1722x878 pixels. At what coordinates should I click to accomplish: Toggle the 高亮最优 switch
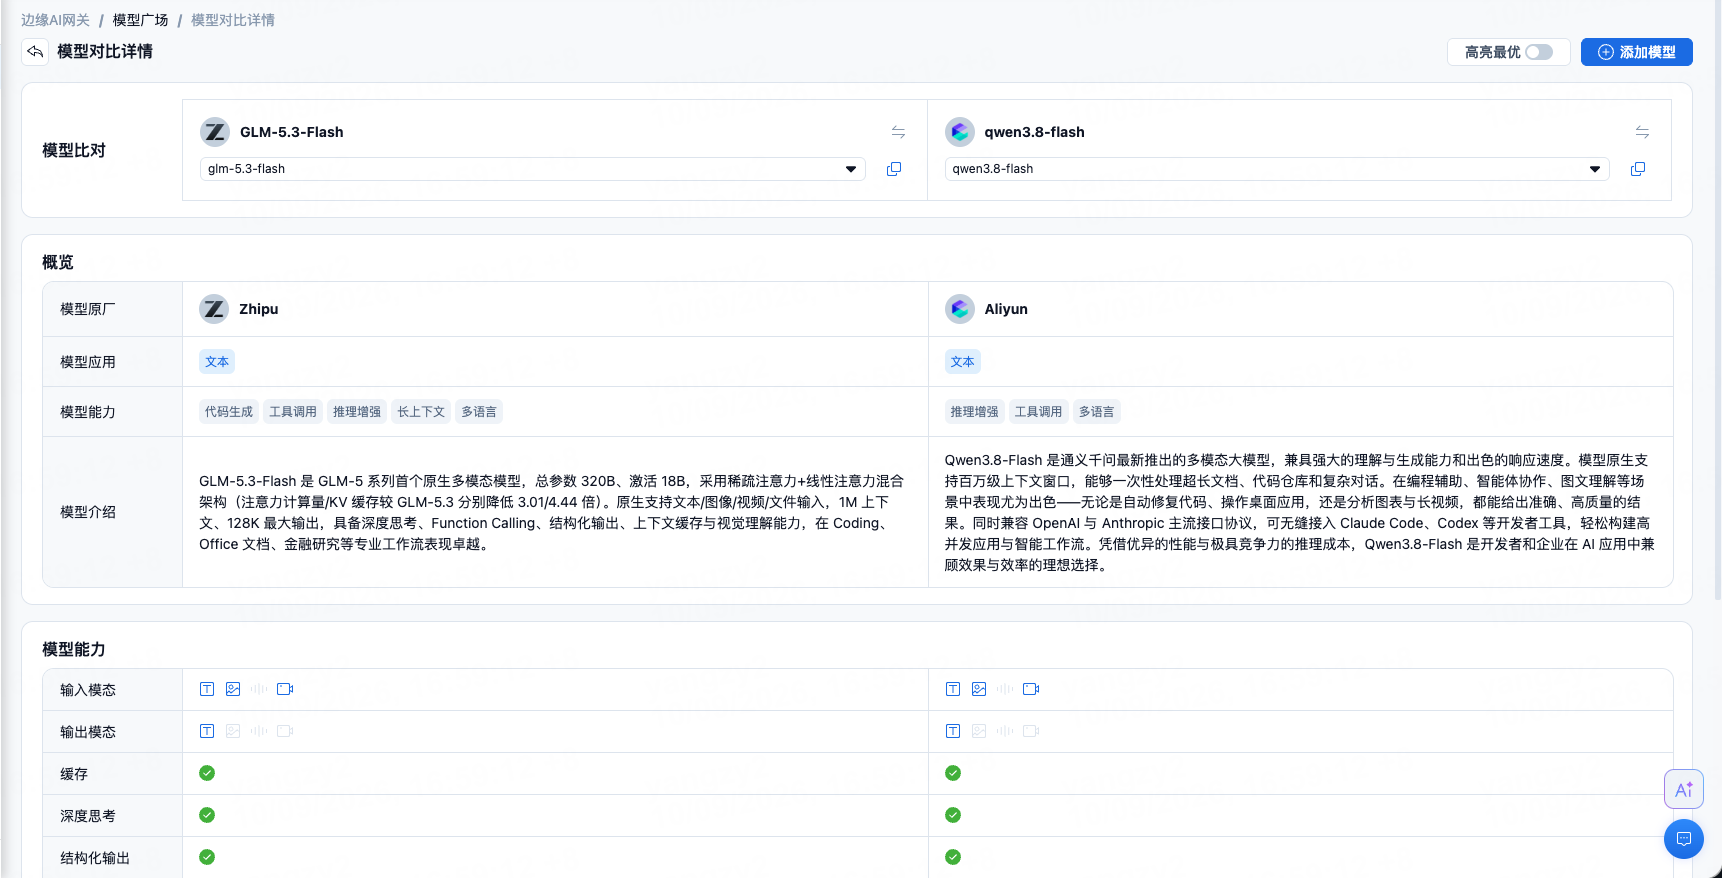tap(1539, 52)
